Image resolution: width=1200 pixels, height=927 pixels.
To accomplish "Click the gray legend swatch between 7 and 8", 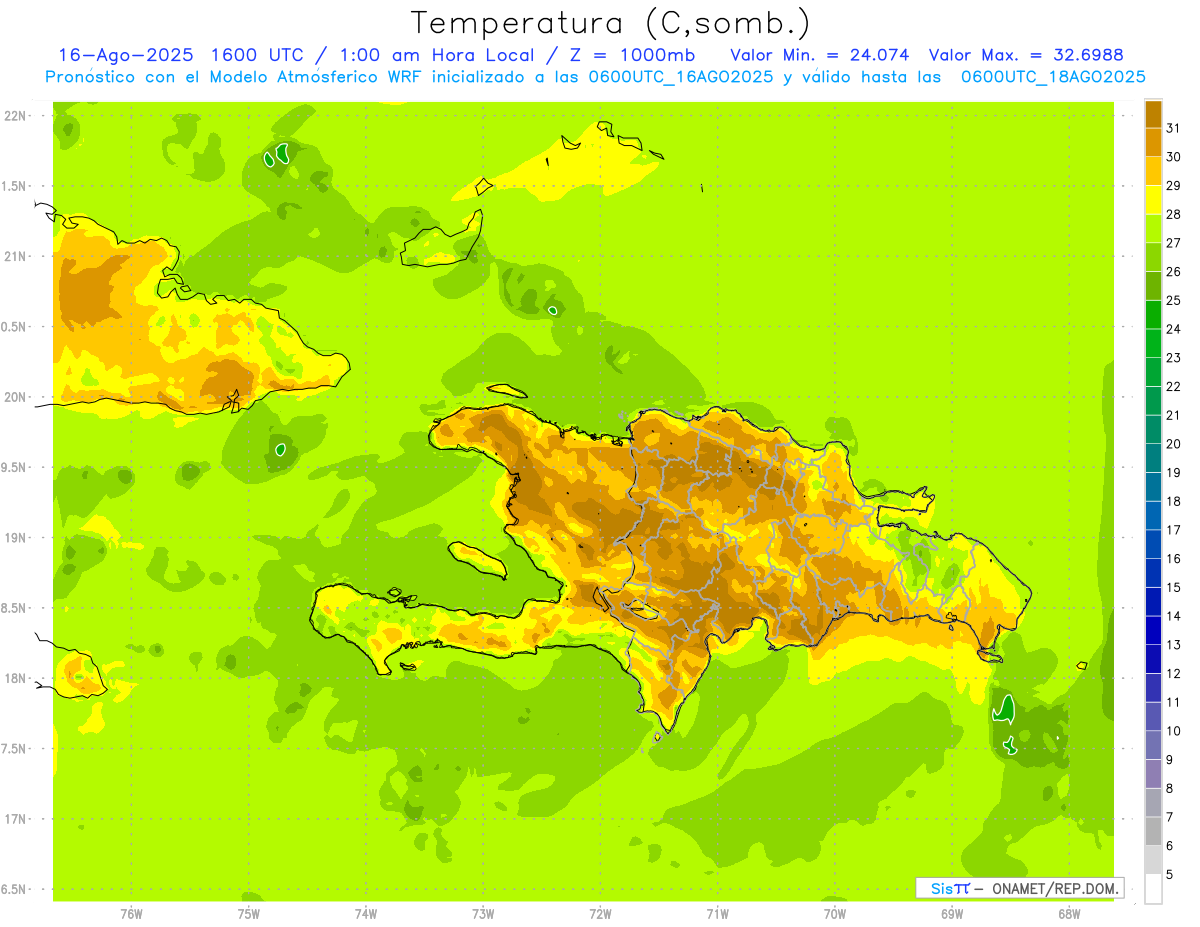I will [x=1153, y=802].
